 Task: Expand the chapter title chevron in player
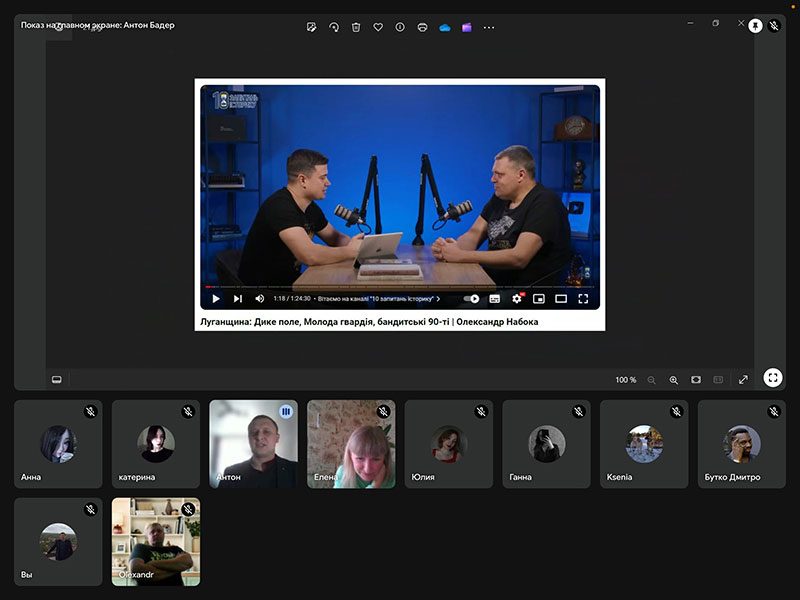(438, 298)
